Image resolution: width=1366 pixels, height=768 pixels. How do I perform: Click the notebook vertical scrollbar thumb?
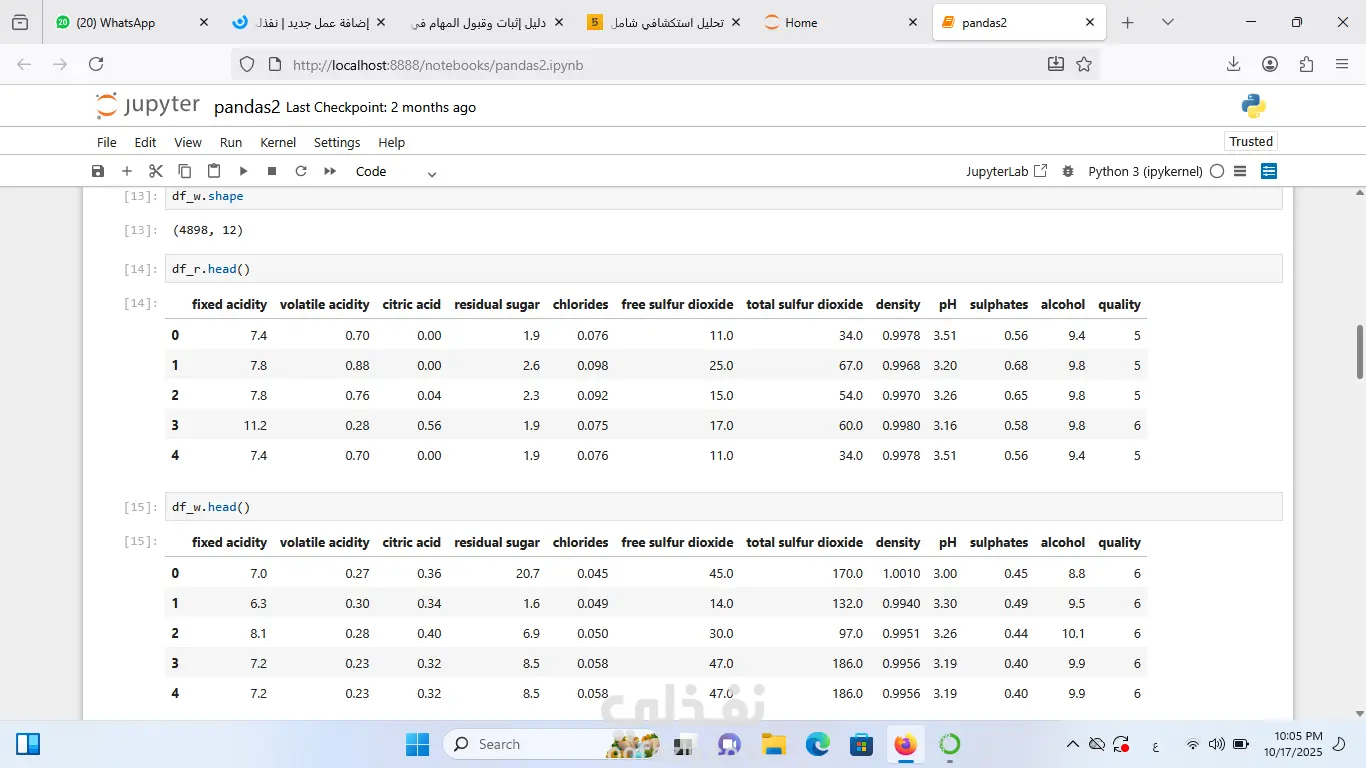coord(1359,352)
